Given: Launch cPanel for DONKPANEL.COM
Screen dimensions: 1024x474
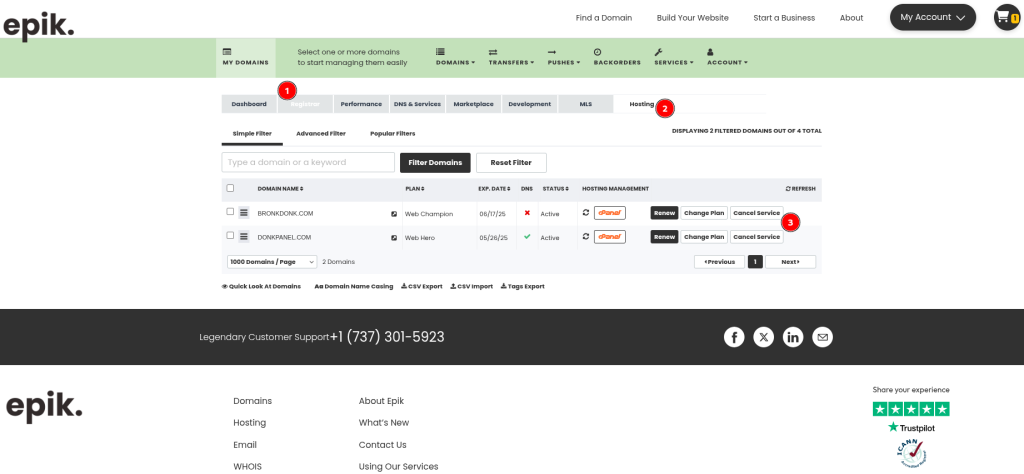Looking at the screenshot, I should 610,237.
